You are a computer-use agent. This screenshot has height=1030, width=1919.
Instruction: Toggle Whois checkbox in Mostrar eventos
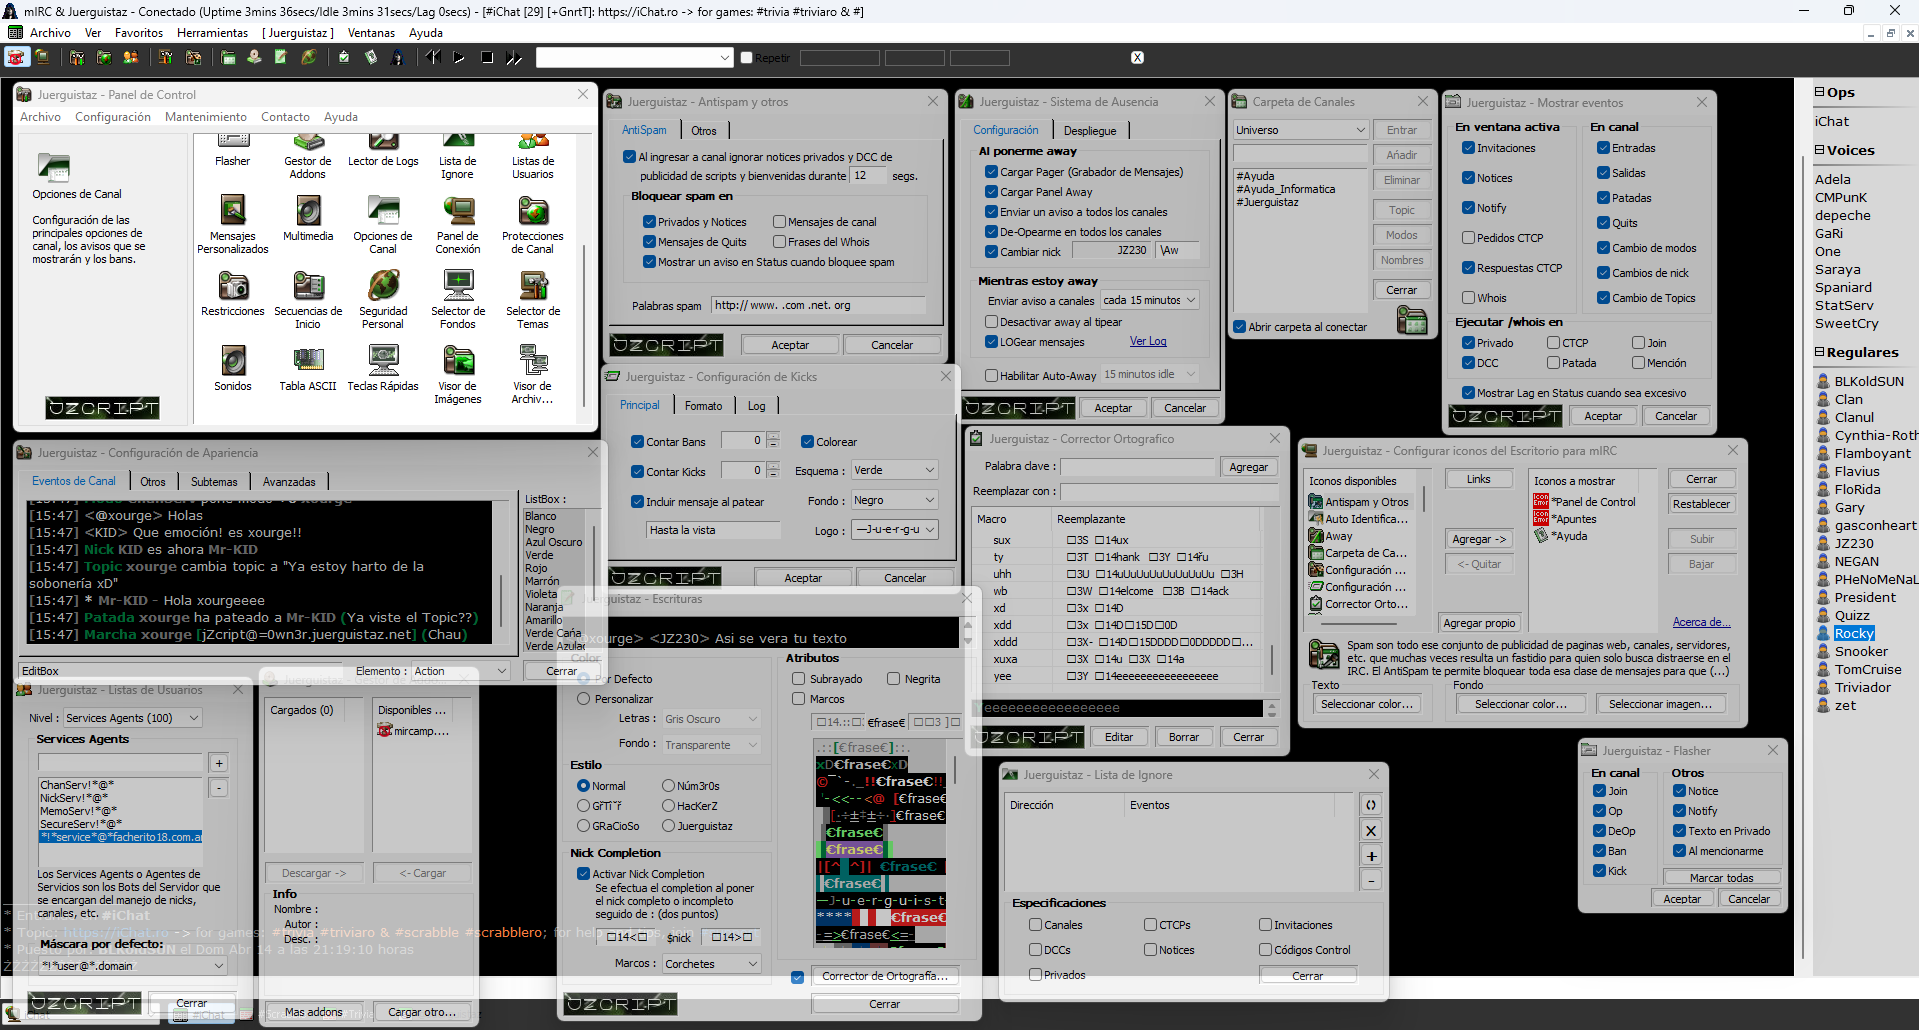point(1469,298)
